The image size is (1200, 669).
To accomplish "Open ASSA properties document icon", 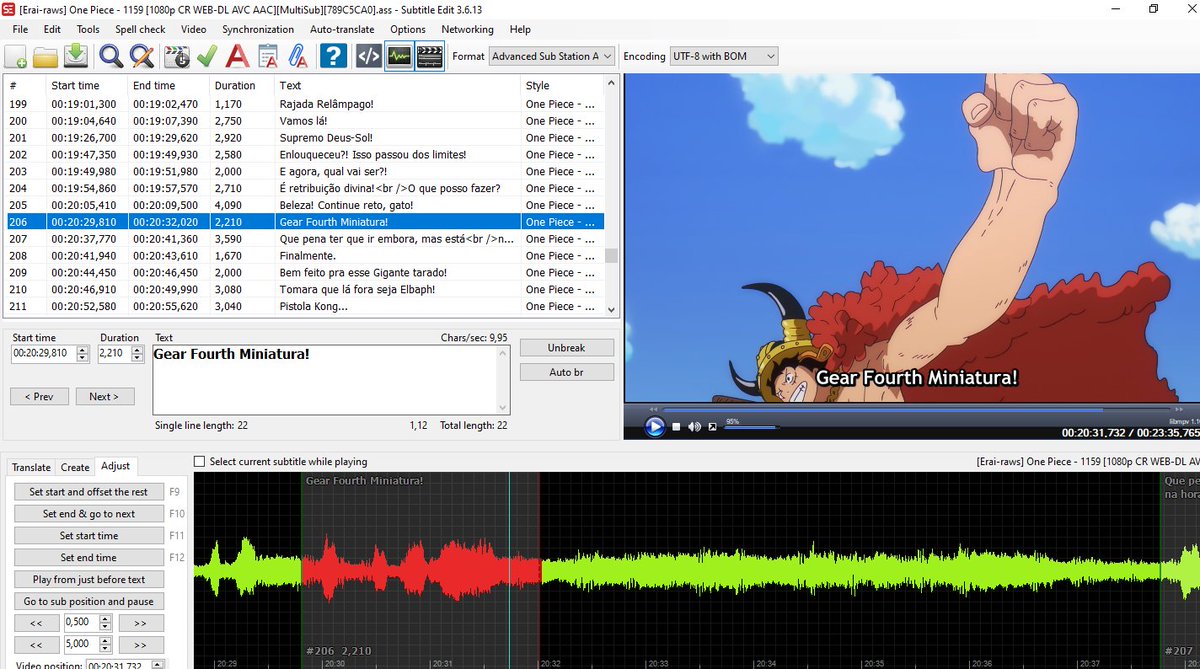I will (x=268, y=57).
